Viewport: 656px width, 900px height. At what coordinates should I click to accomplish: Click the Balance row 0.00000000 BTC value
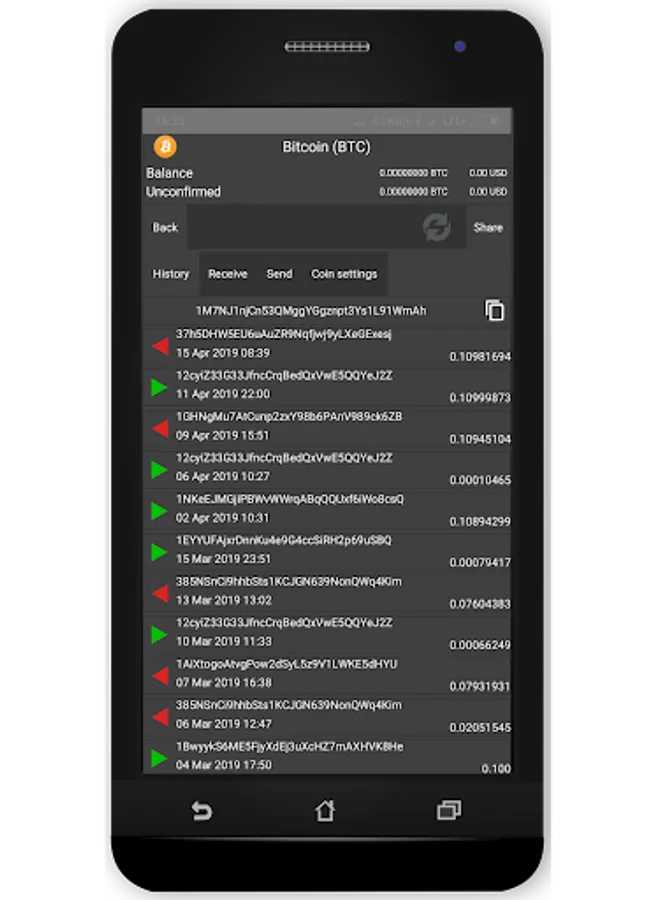tap(413, 173)
